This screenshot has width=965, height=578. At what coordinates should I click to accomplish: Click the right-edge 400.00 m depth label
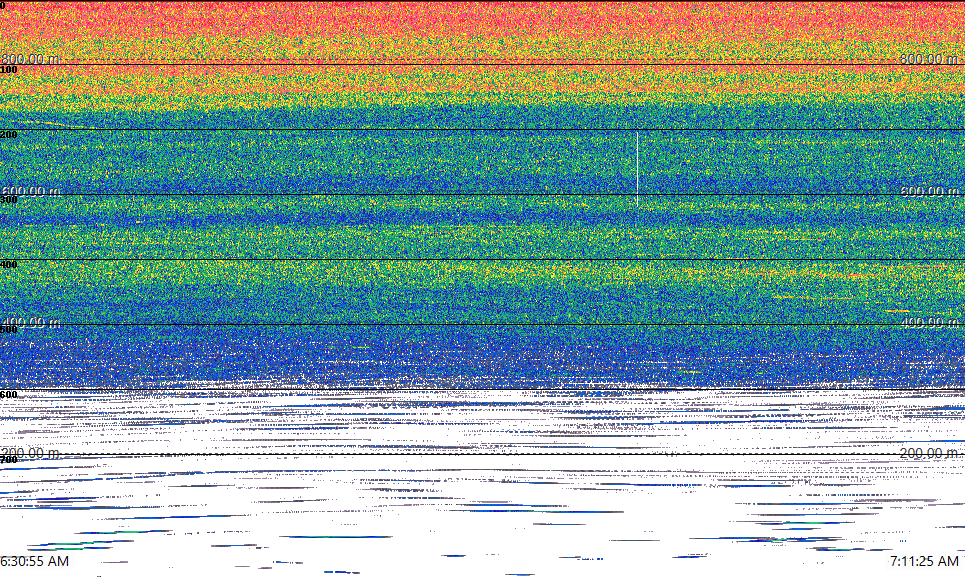[929, 322]
